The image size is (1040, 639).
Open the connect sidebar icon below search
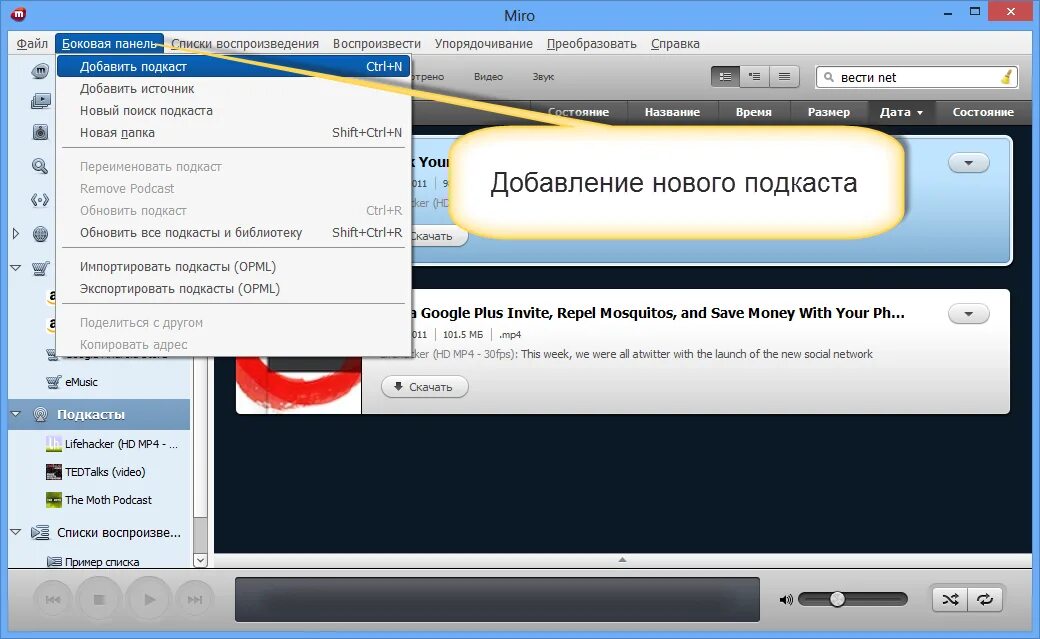(40, 200)
